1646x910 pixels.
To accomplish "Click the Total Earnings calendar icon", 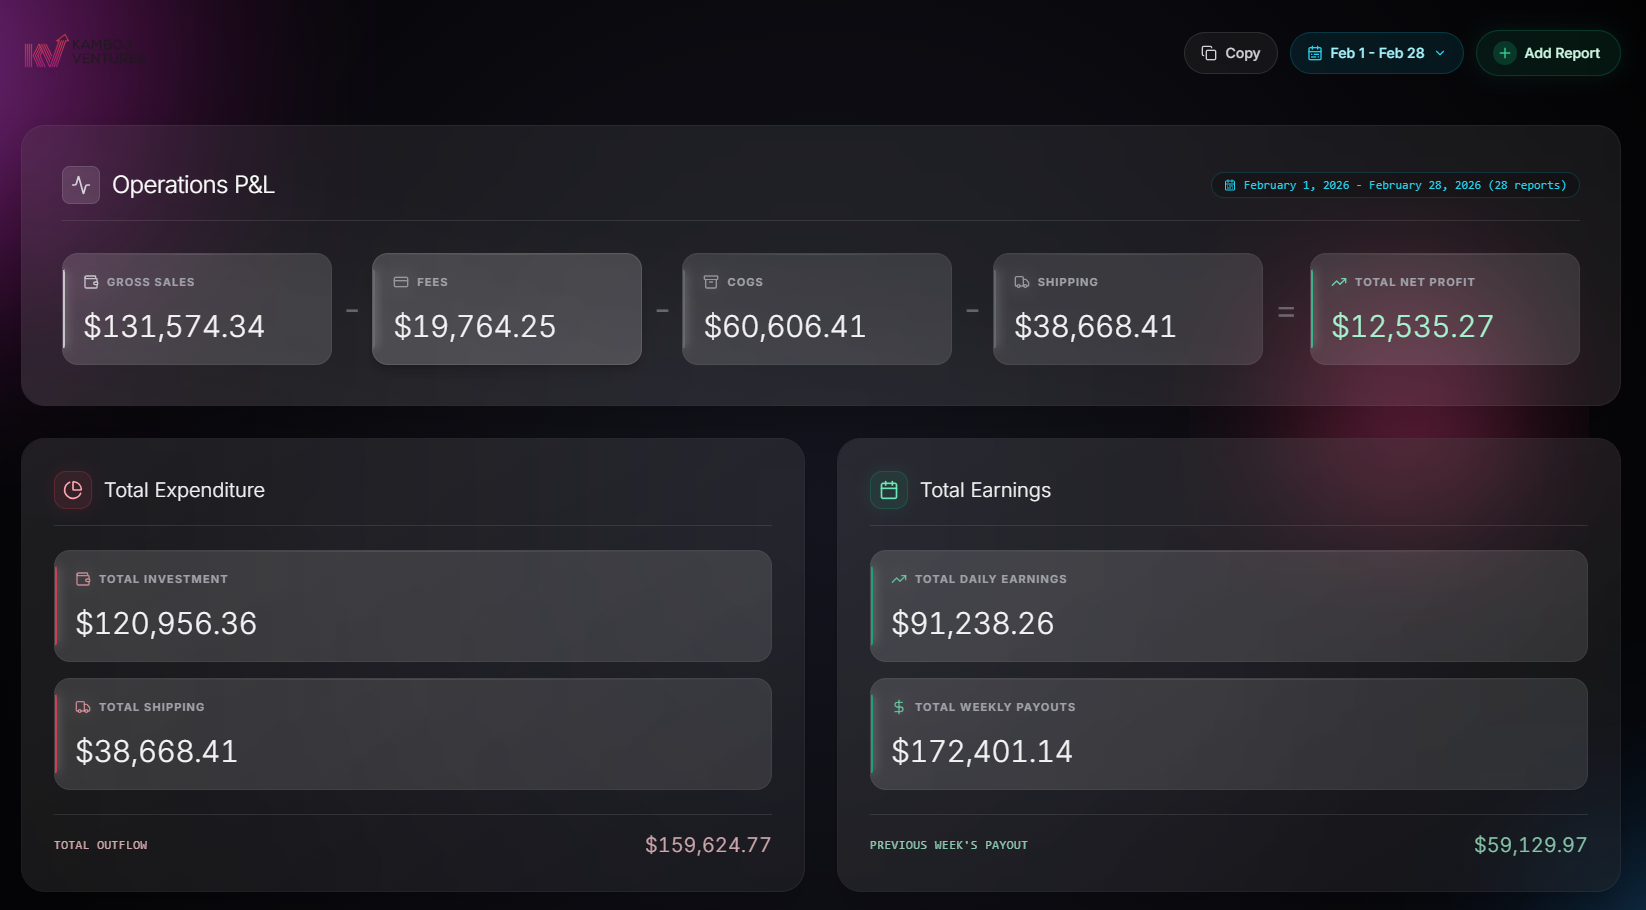I will (889, 490).
